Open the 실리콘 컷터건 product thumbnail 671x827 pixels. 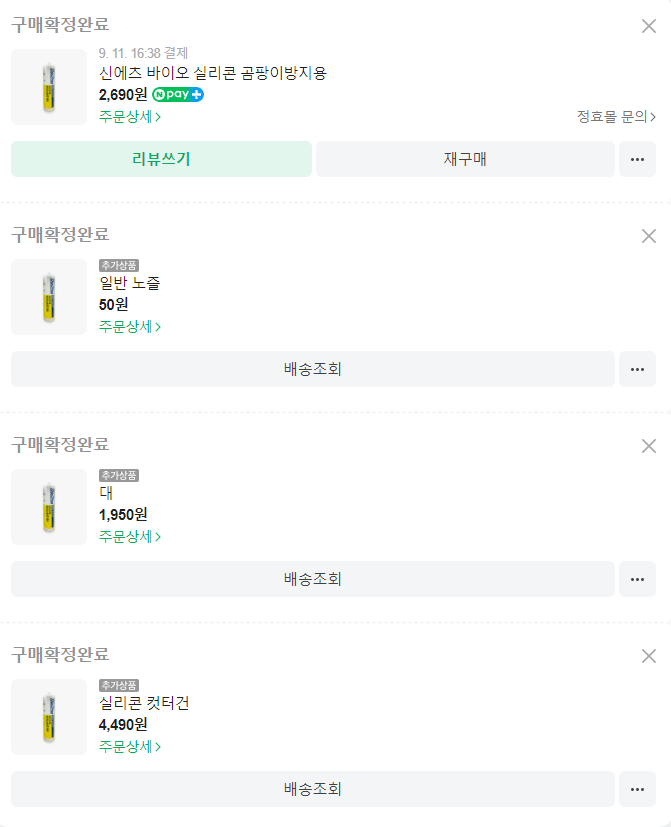pos(49,717)
